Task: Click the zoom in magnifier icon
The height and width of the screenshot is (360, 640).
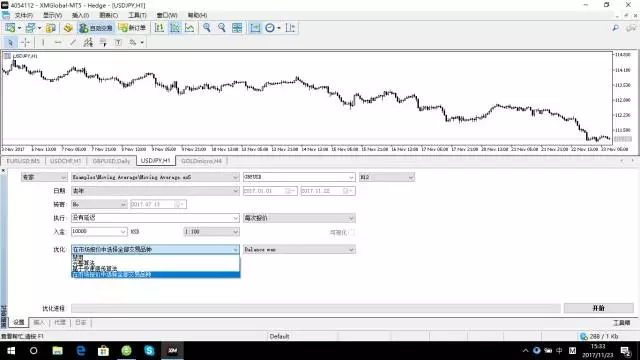Action: (x=207, y=28)
